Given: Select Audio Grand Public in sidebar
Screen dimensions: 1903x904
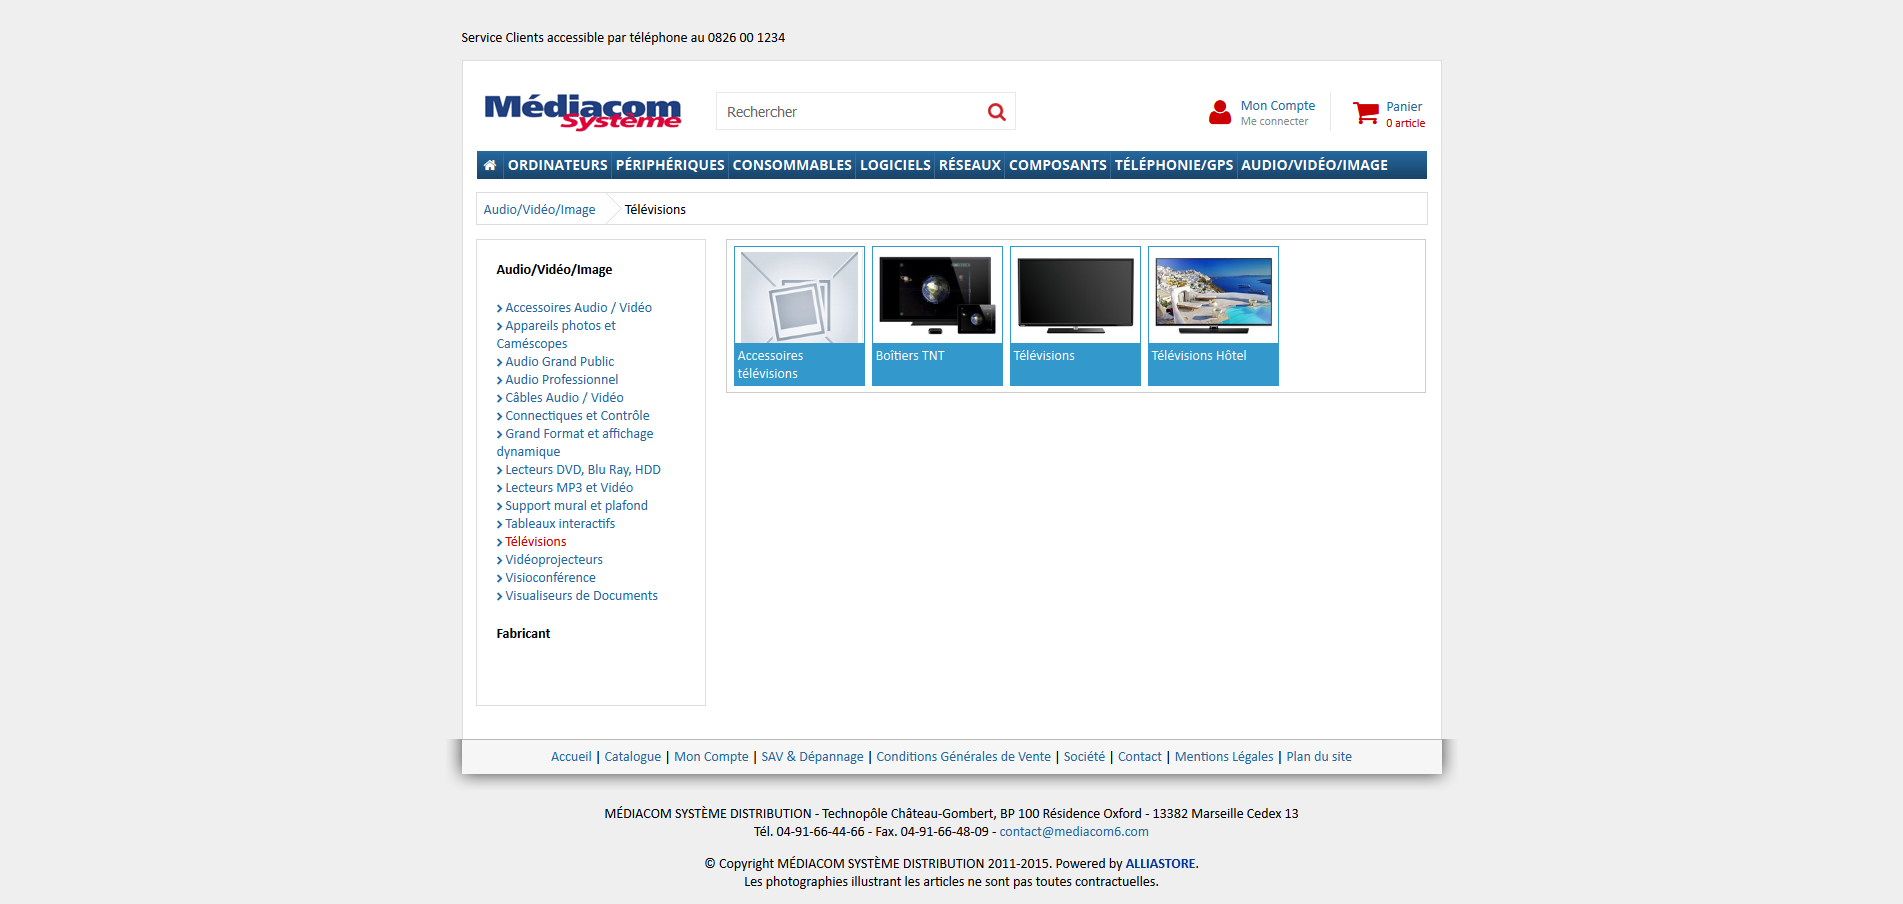Looking at the screenshot, I should [x=559, y=361].
